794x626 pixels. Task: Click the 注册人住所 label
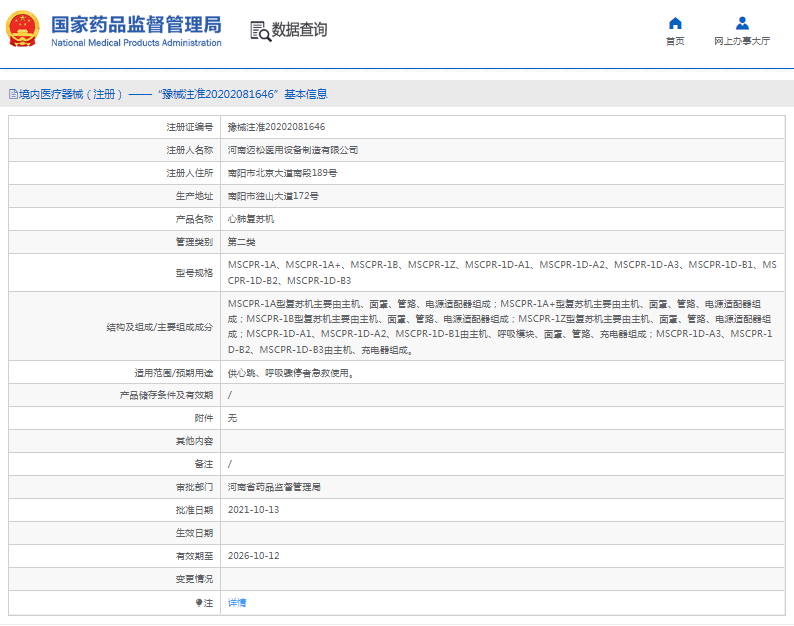click(190, 173)
